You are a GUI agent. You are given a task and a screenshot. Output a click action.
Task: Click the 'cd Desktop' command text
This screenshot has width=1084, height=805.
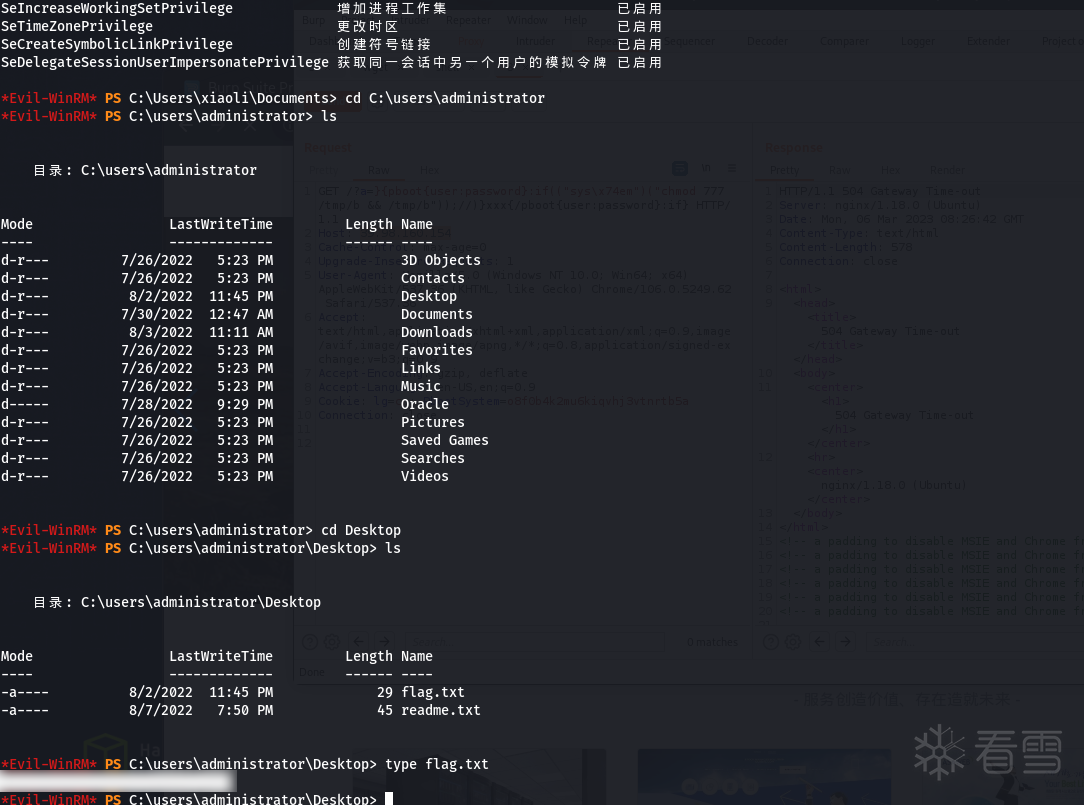tap(361, 530)
